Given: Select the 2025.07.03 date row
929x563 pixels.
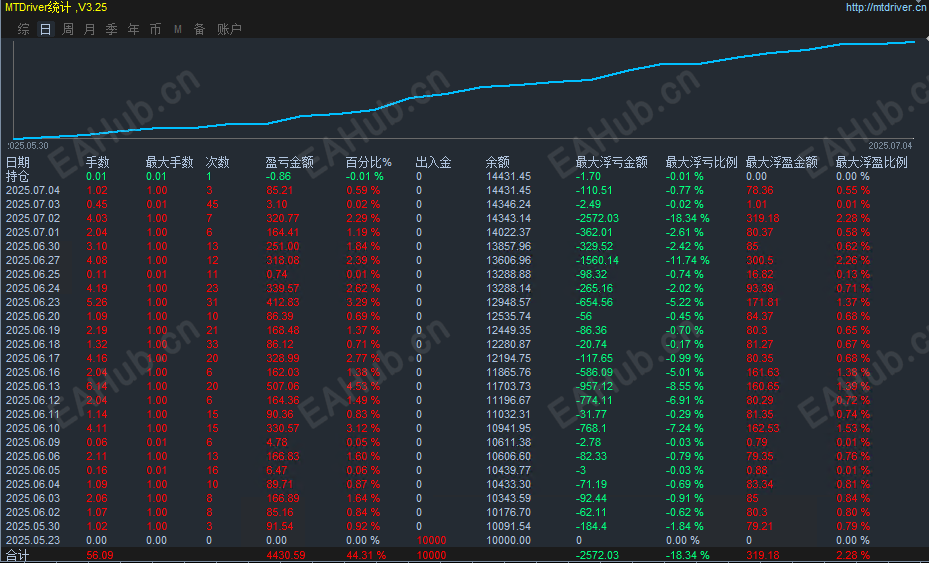Looking at the screenshot, I should 33,204.
